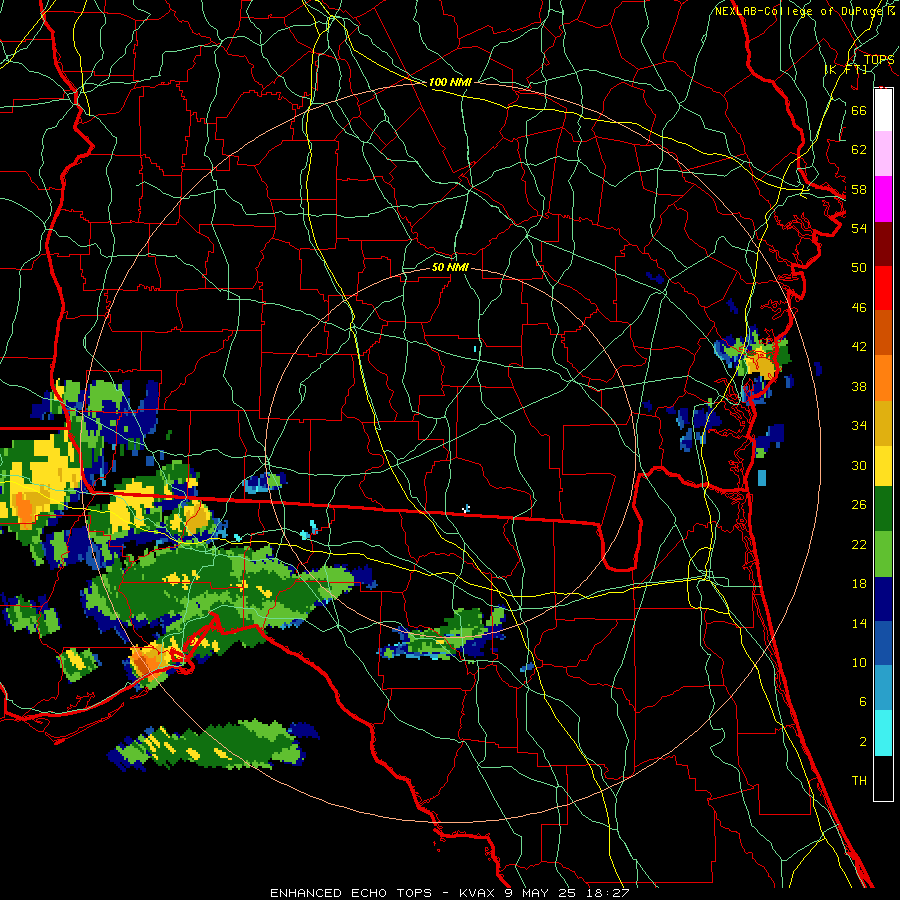
Task: Click the '18:27' timestamp at bottom
Action: click(x=607, y=893)
